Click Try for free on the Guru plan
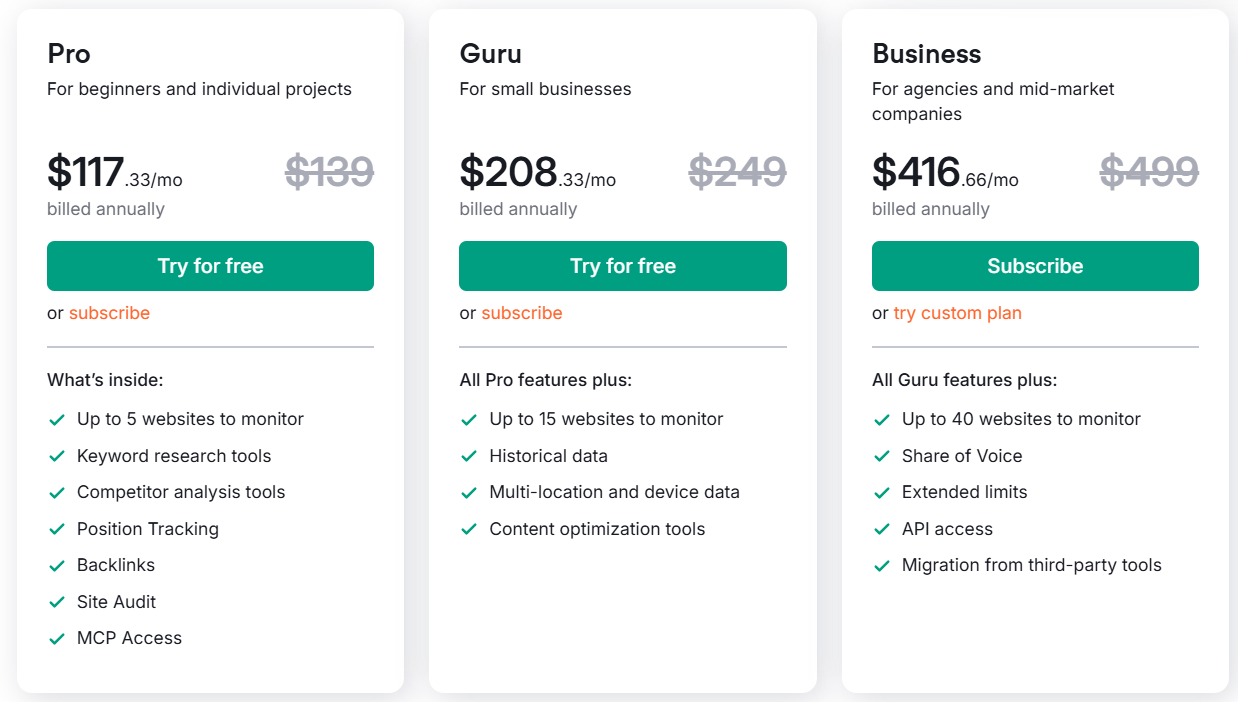This screenshot has height=702, width=1238. (622, 266)
